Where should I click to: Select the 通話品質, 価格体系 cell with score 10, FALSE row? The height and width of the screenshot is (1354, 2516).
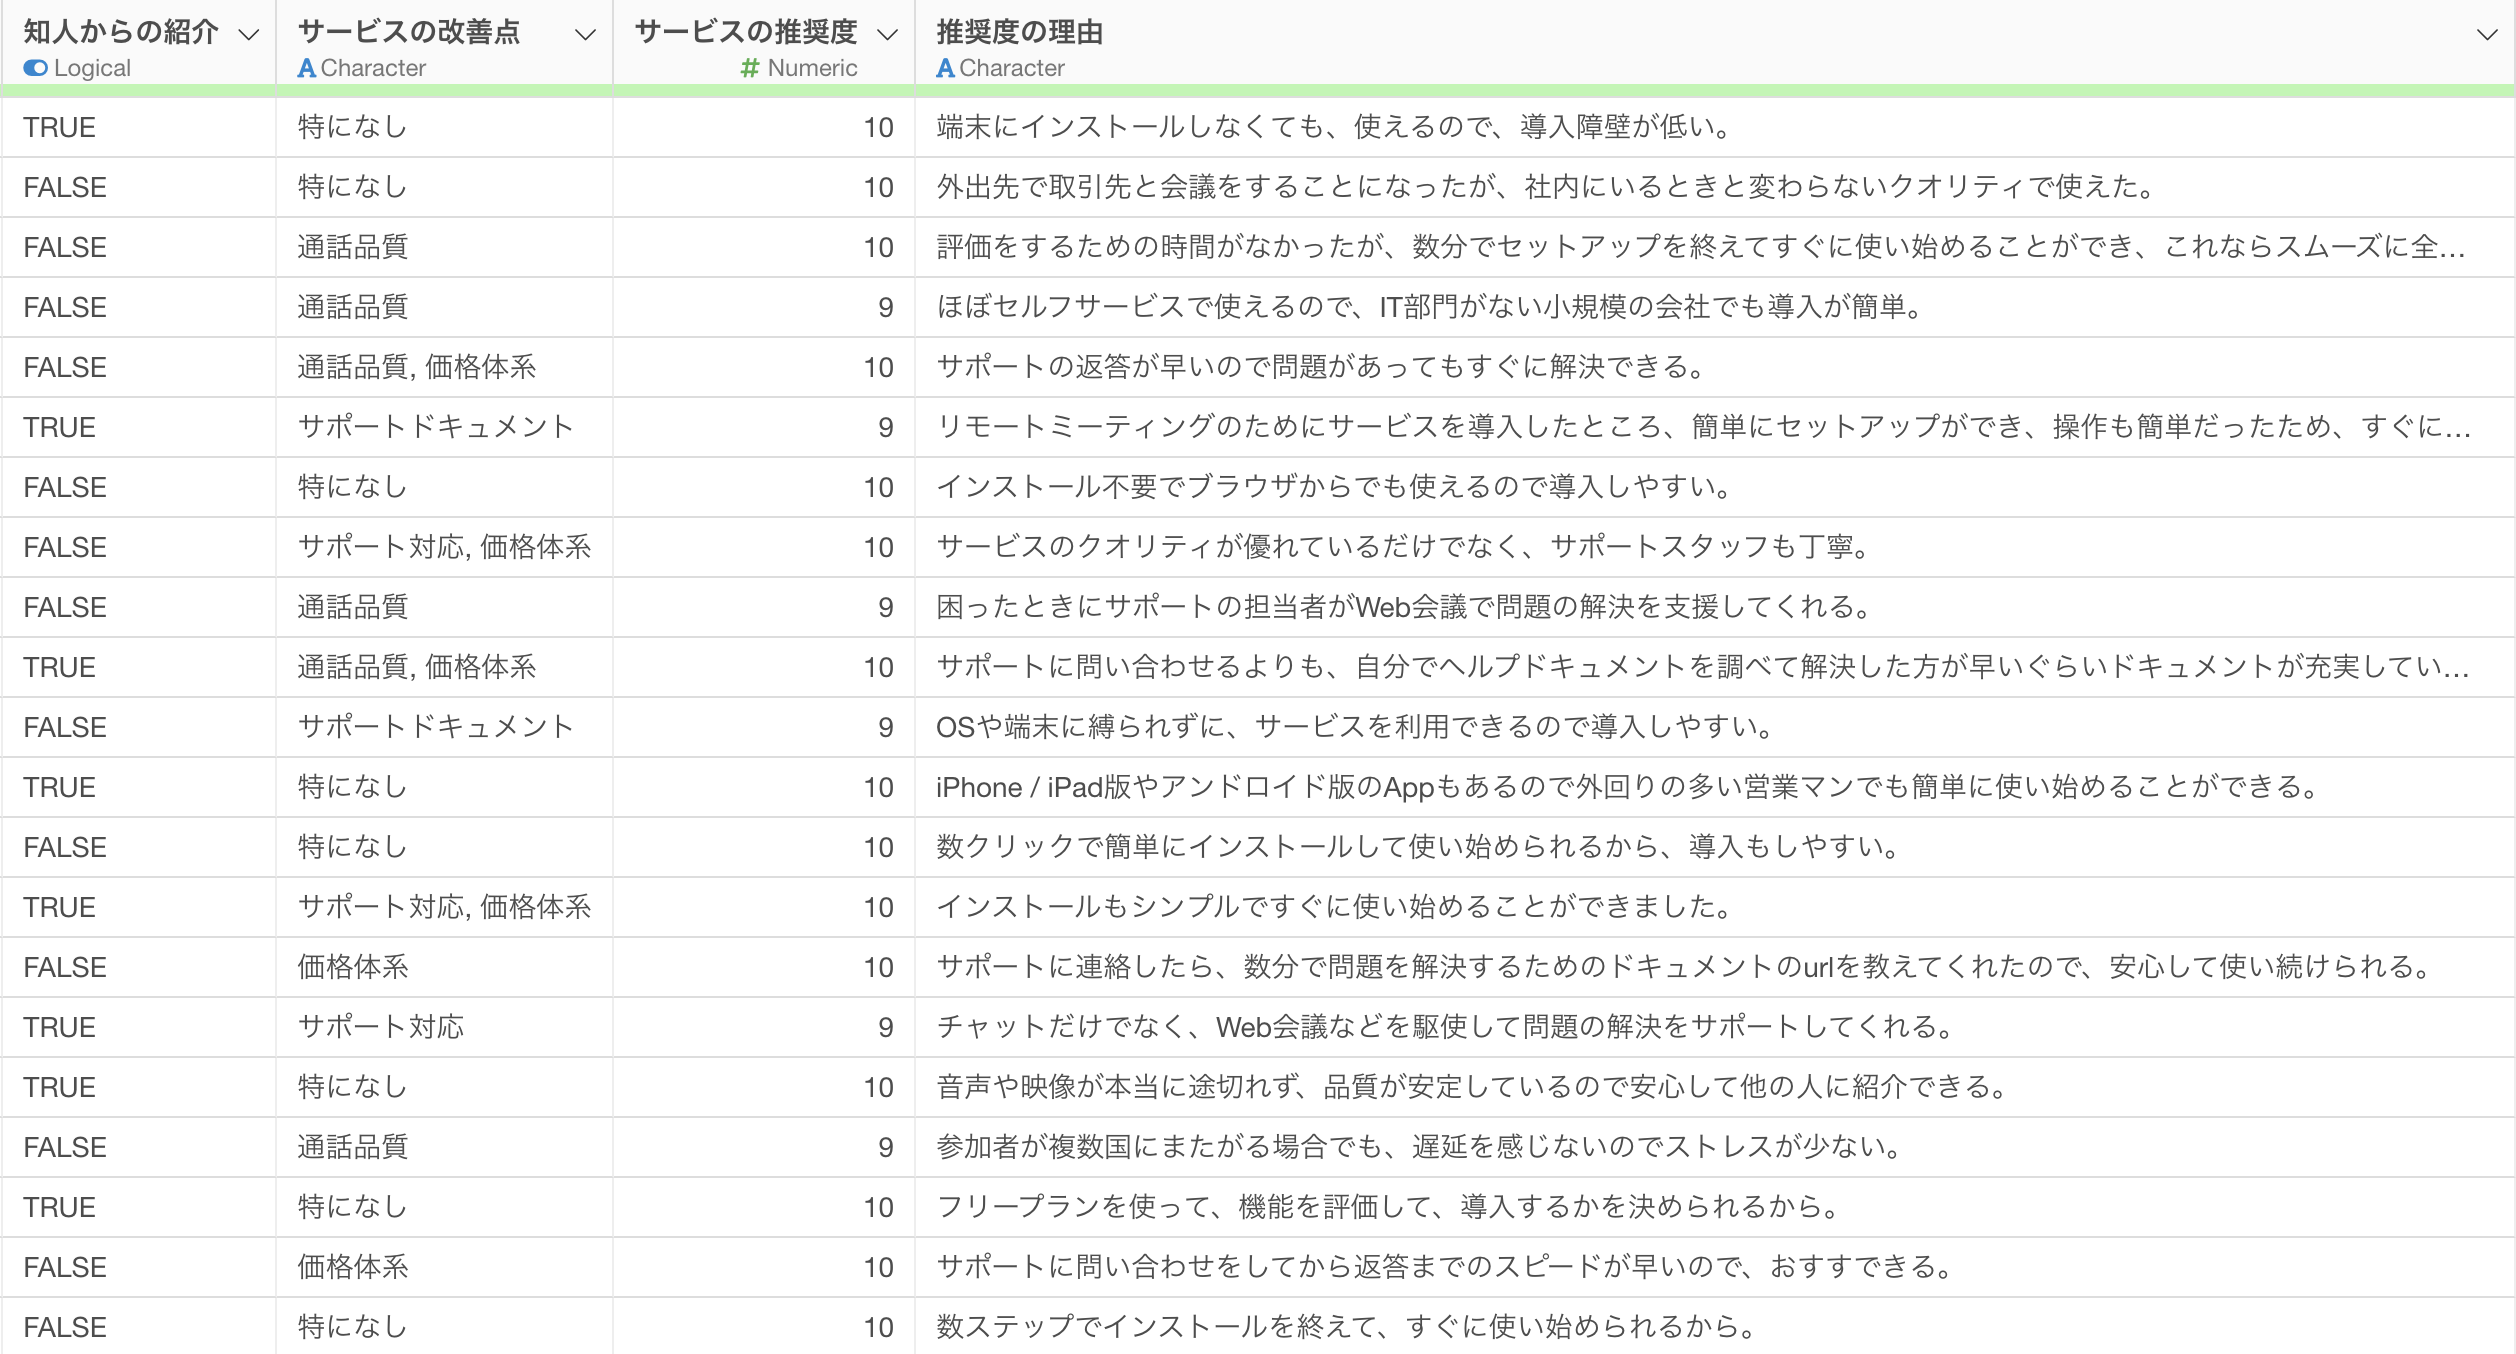tap(416, 367)
